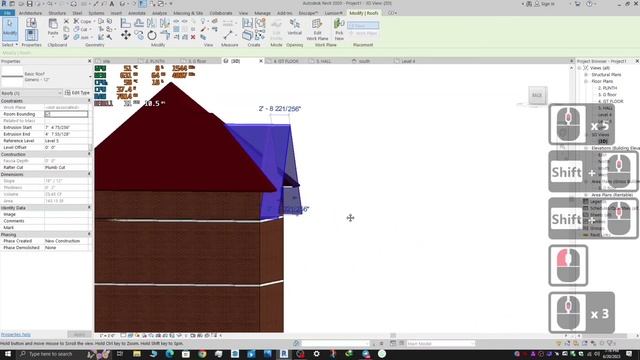Click the Rafter Cut value Plumb Cut
Viewport: 640px width, 360px height.
[67, 167]
